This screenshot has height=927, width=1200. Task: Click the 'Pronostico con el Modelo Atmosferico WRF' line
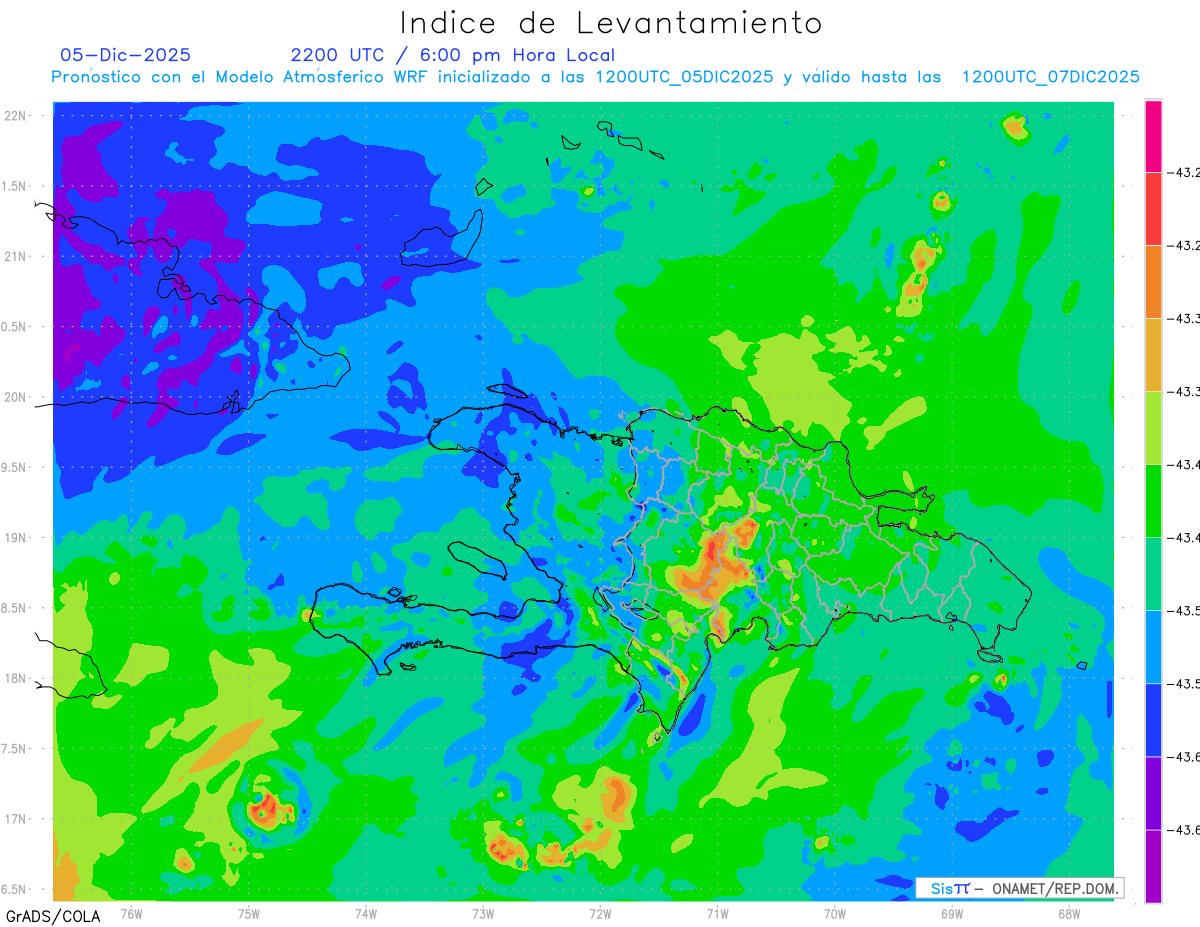coord(595,77)
